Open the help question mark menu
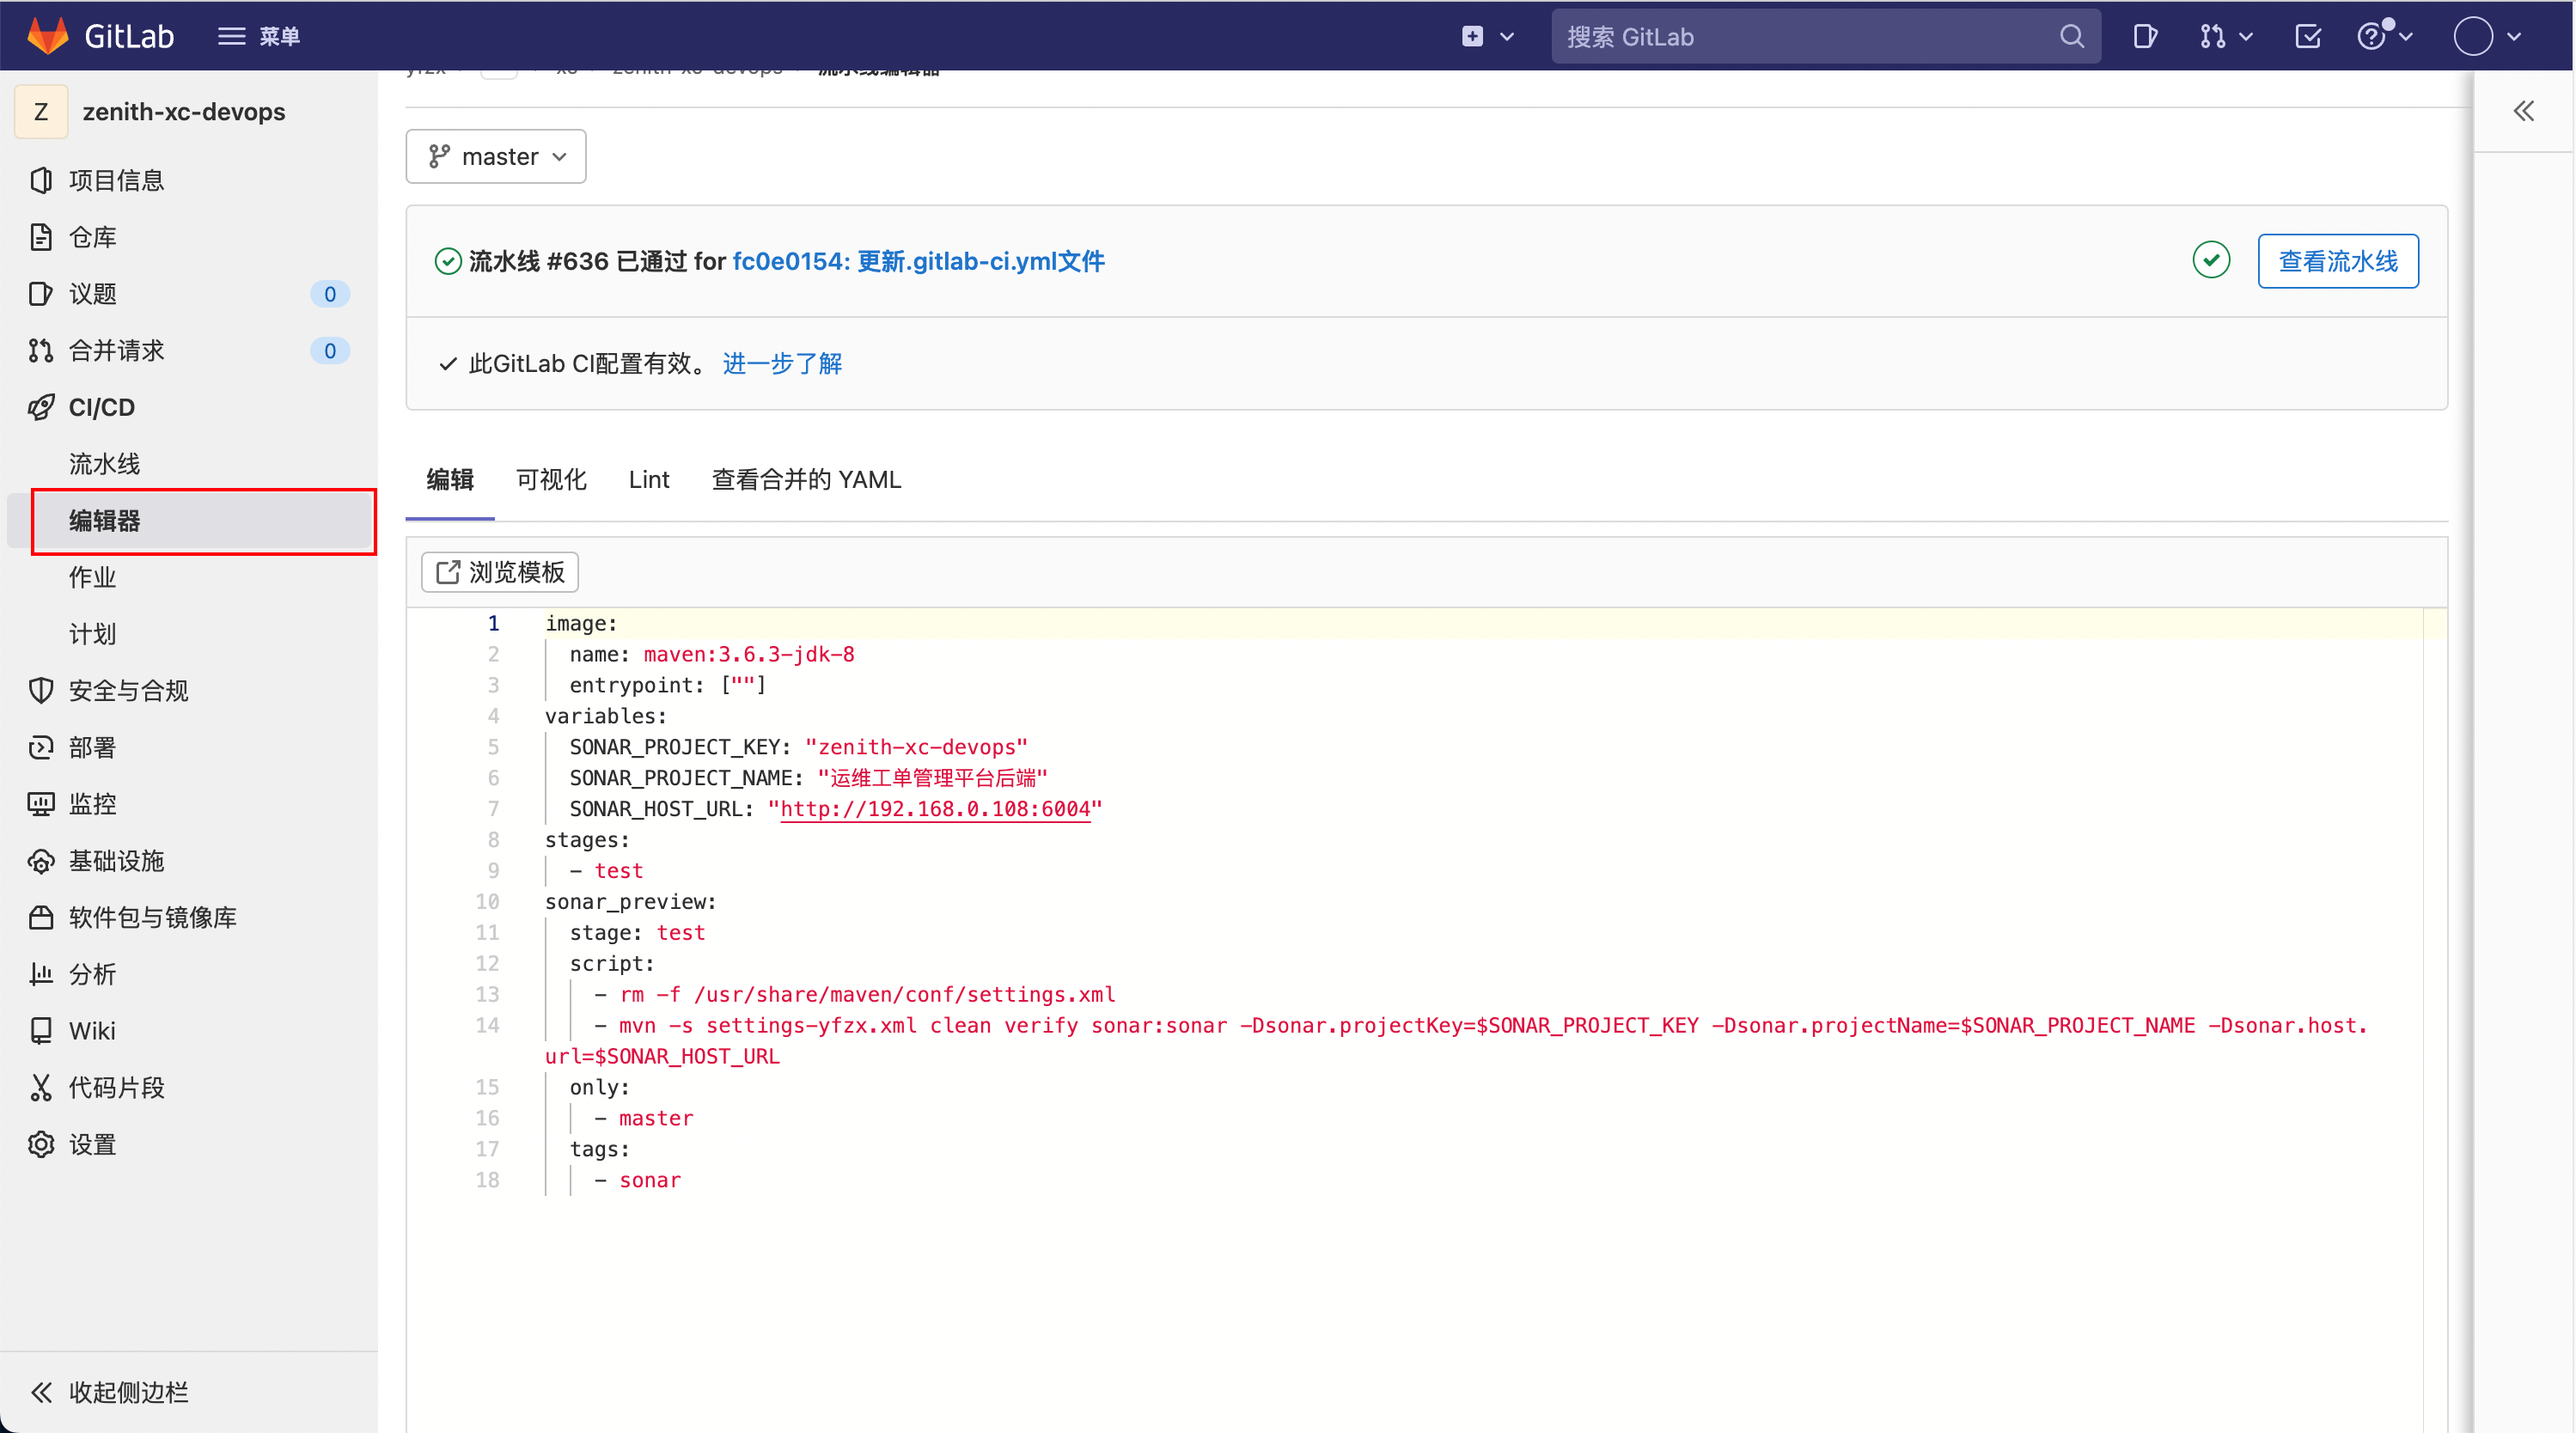This screenshot has height=1433, width=2576. pos(2384,36)
